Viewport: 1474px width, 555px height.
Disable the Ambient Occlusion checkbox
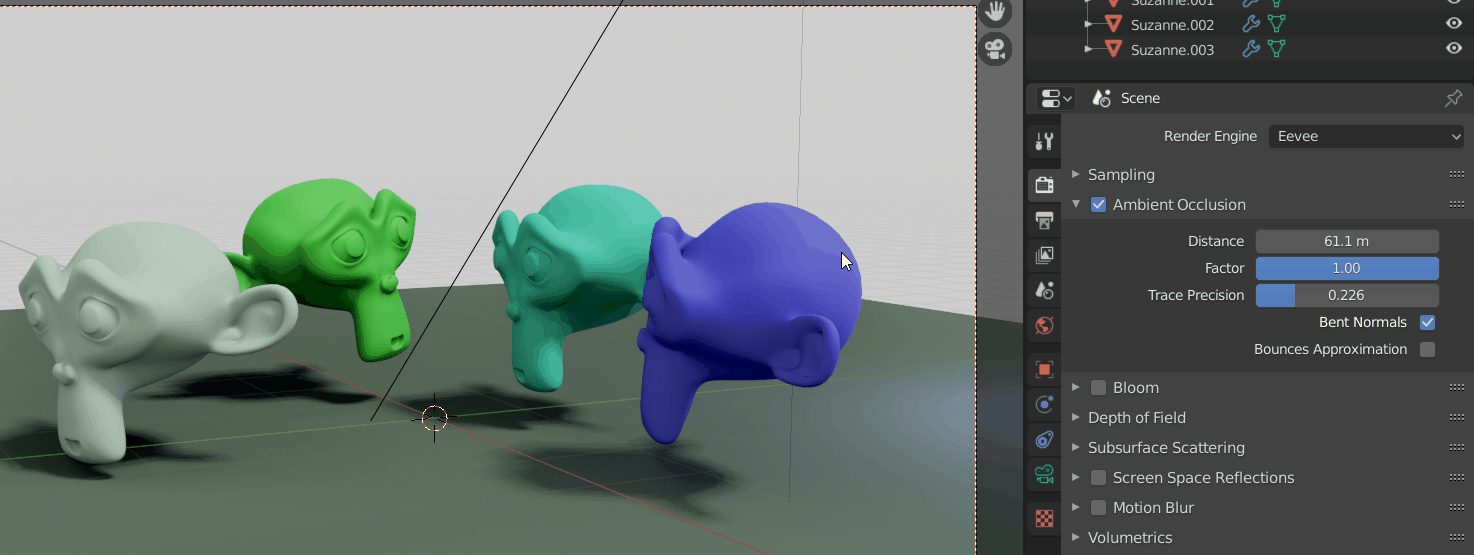(x=1098, y=205)
